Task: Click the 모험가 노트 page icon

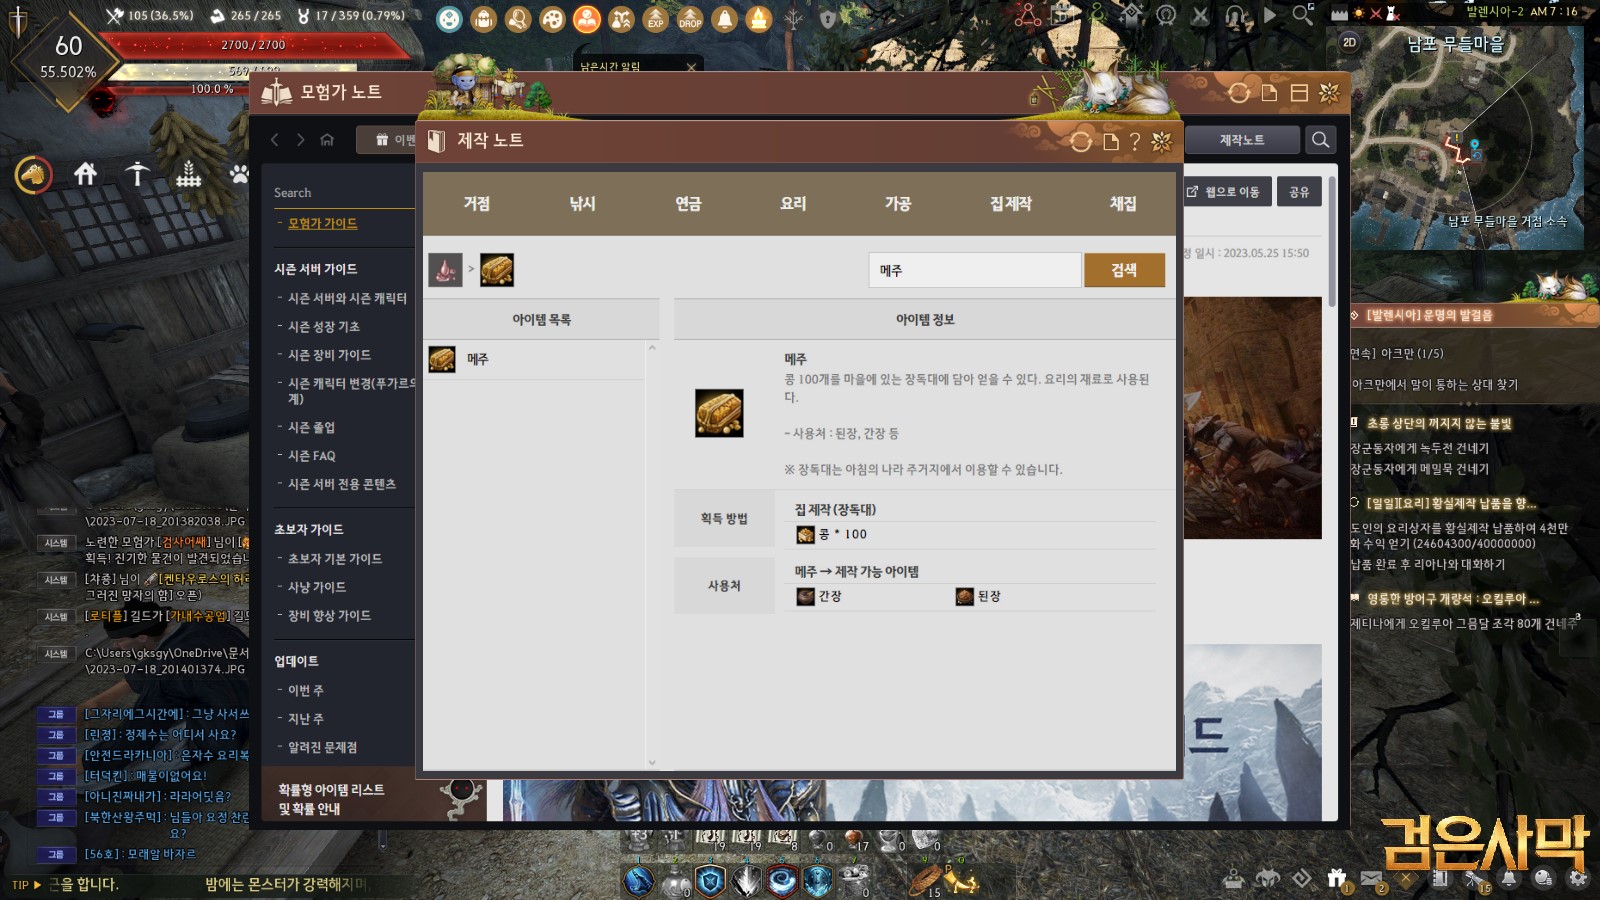Action: coord(1269,93)
